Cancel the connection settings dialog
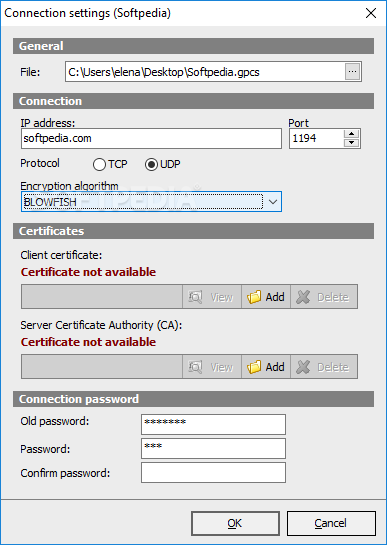The height and width of the screenshot is (545, 387). (331, 523)
